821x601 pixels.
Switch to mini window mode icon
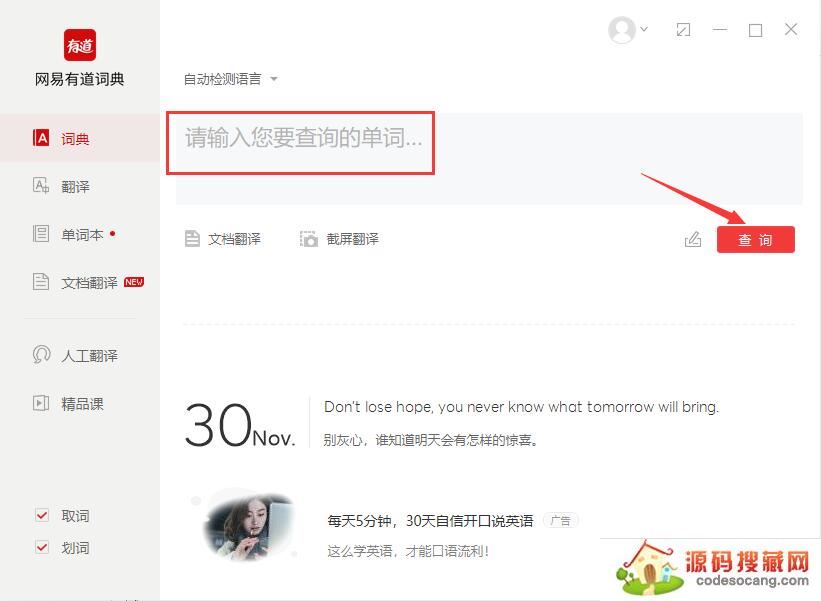point(683,30)
